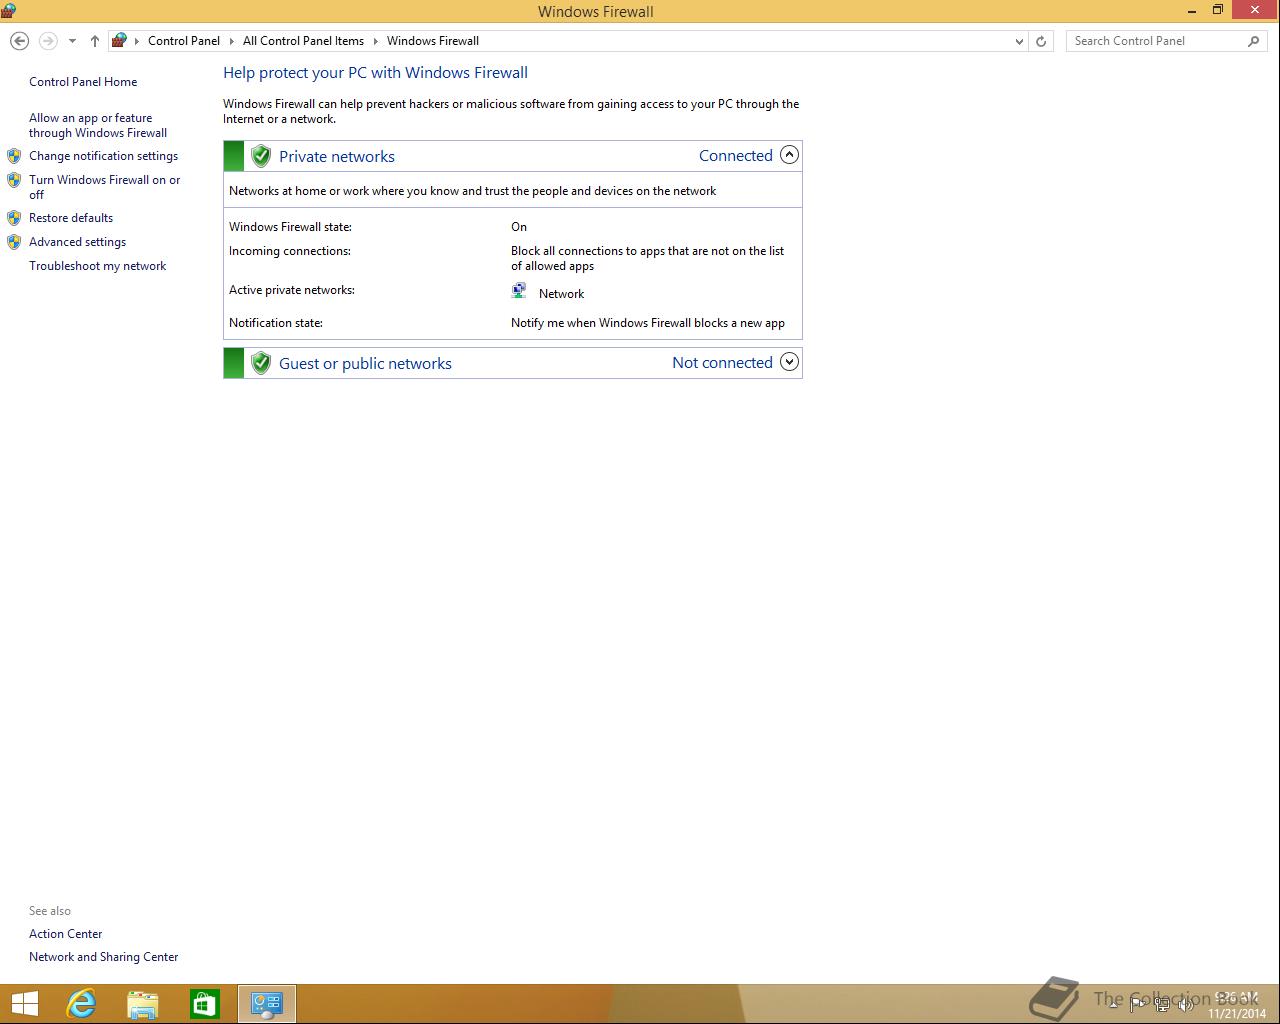Click the Control Panel taskbar button

pos(267,1004)
